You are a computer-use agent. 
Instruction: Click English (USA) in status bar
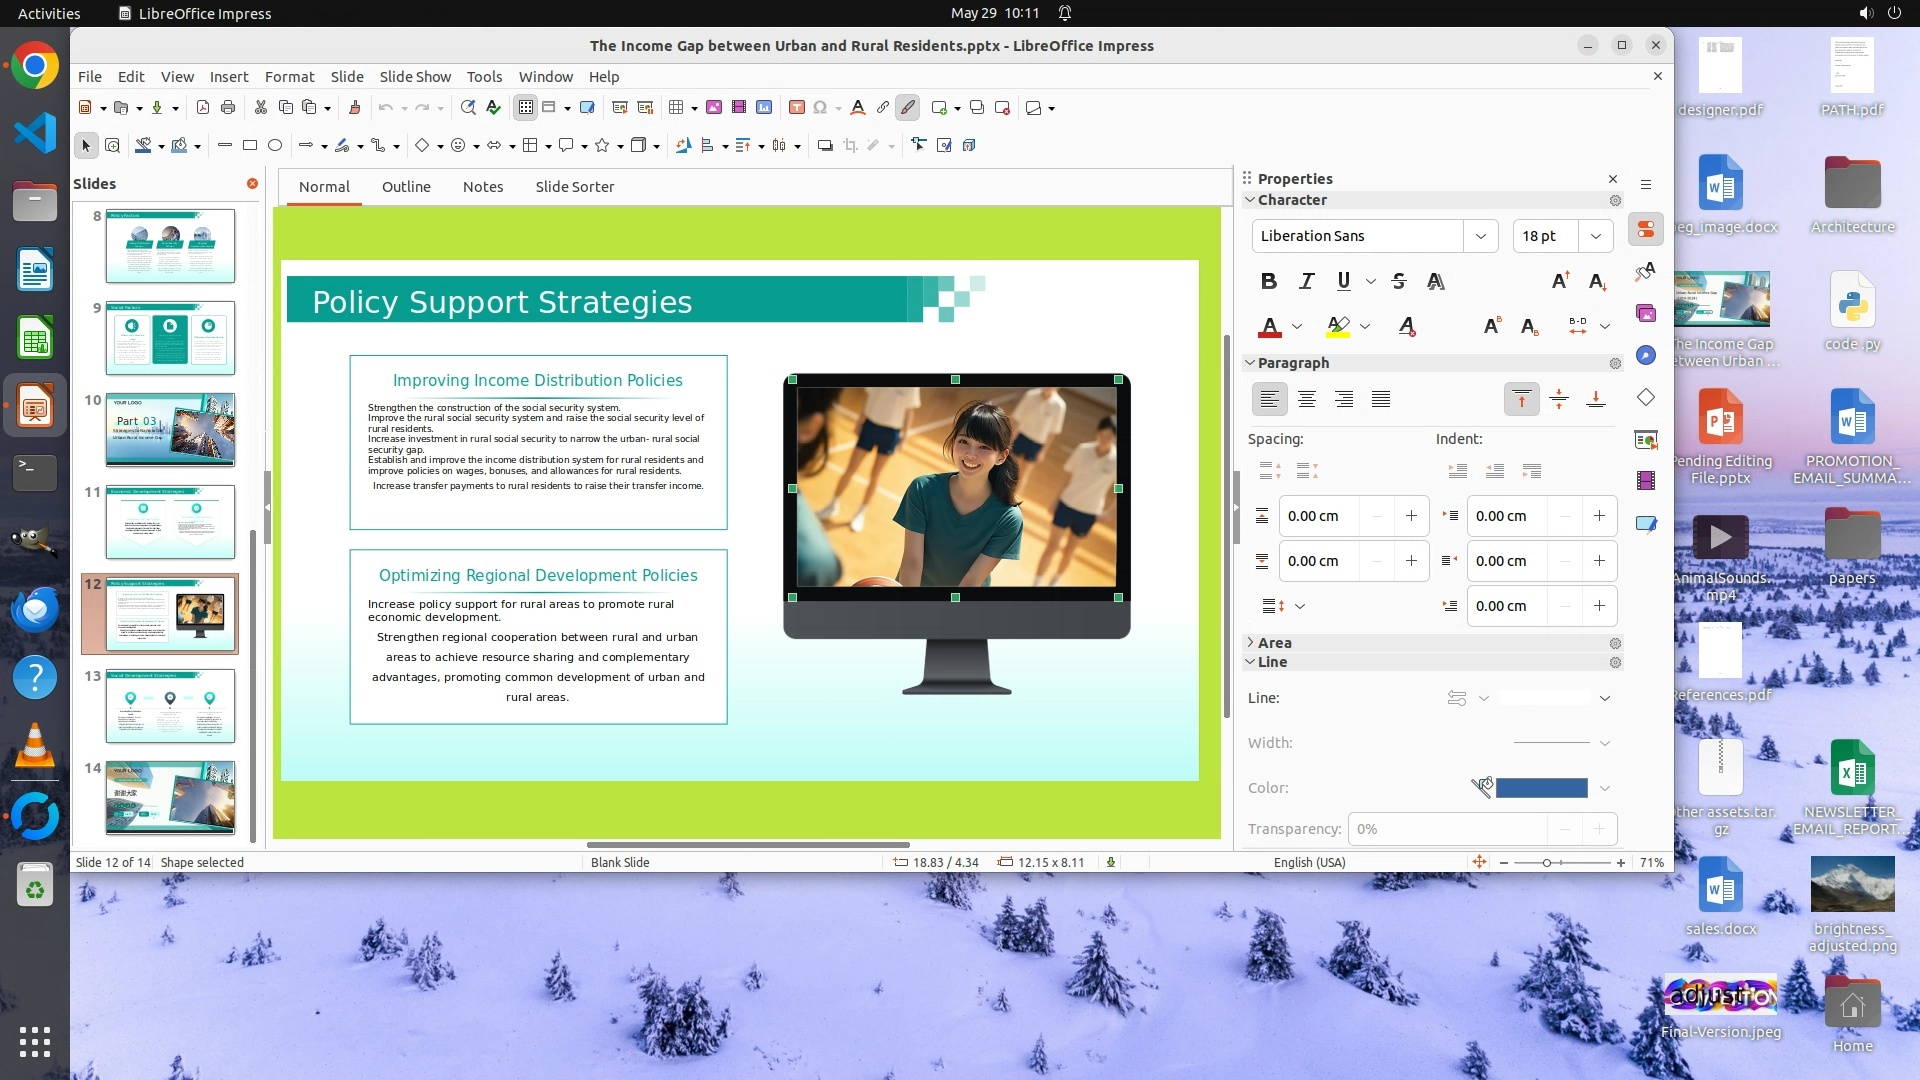click(1309, 862)
